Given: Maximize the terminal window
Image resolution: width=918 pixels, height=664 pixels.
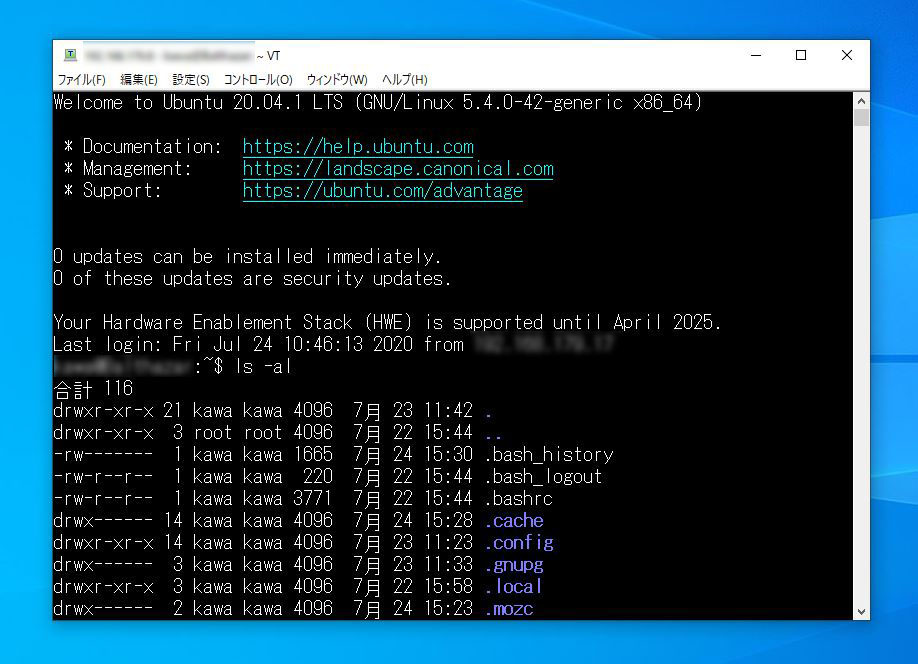Looking at the screenshot, I should [801, 55].
